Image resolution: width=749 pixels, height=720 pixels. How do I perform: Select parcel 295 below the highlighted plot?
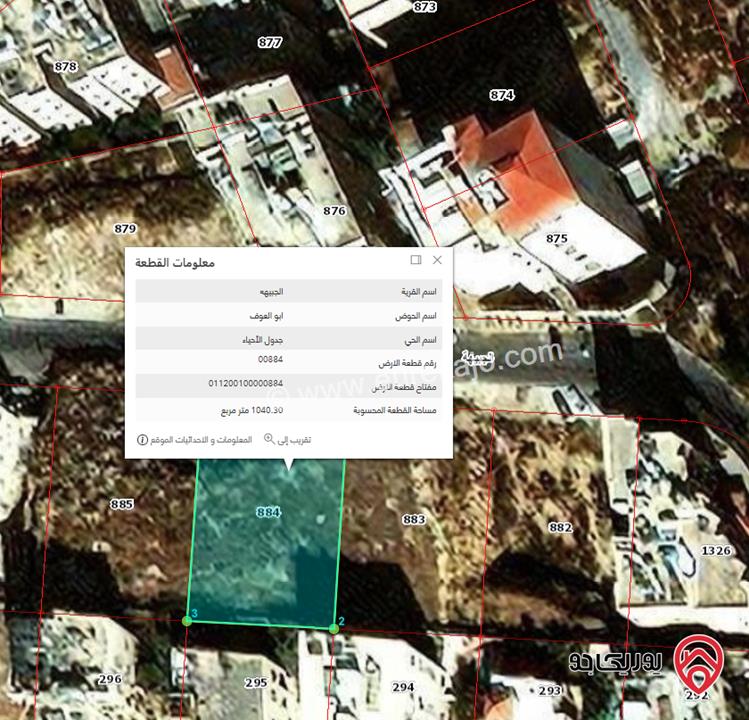(x=255, y=683)
